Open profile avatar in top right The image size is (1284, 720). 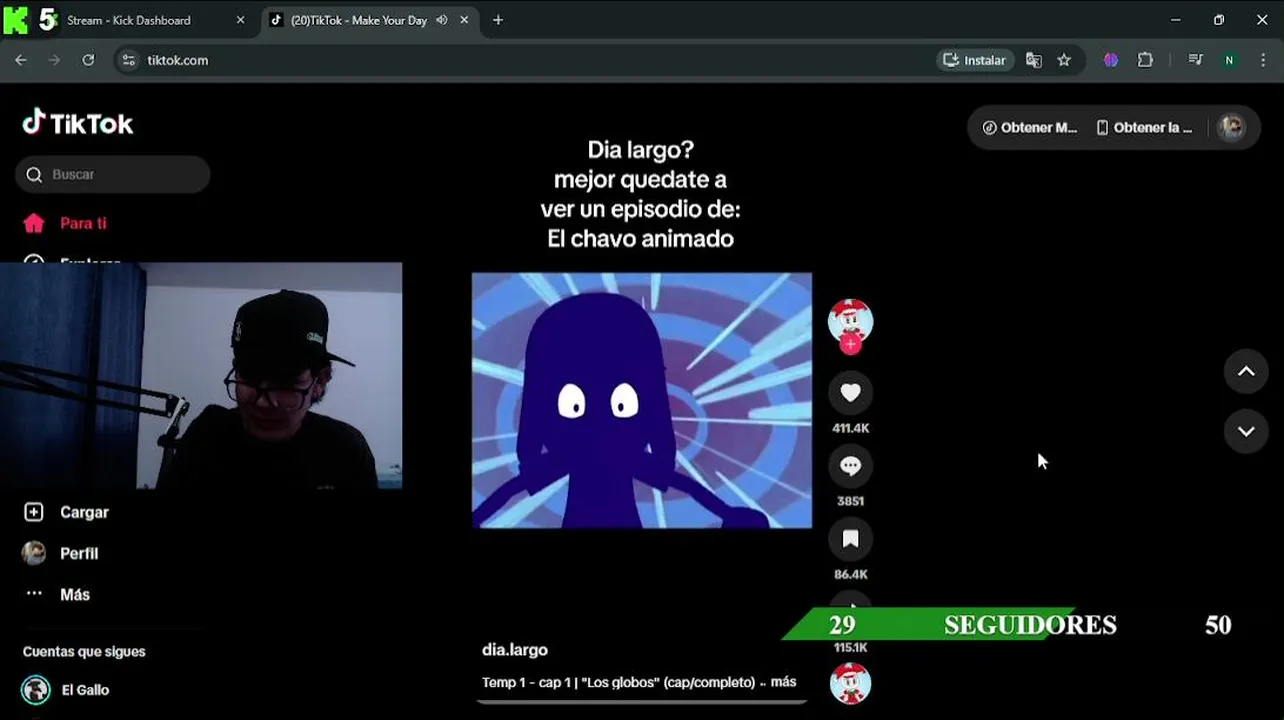click(1231, 128)
